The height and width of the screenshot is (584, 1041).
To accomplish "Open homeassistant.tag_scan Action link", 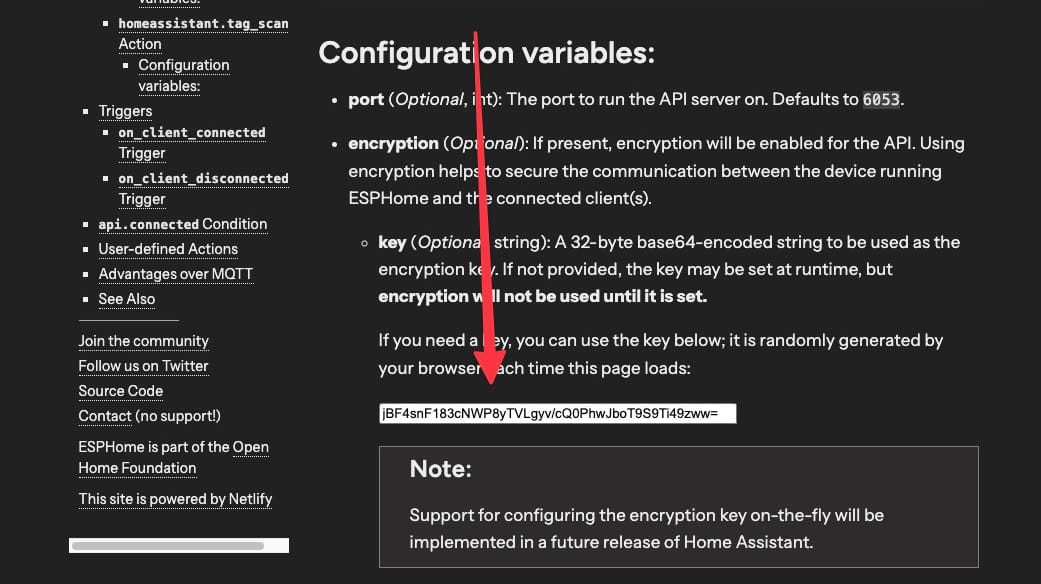I will 203,34.
